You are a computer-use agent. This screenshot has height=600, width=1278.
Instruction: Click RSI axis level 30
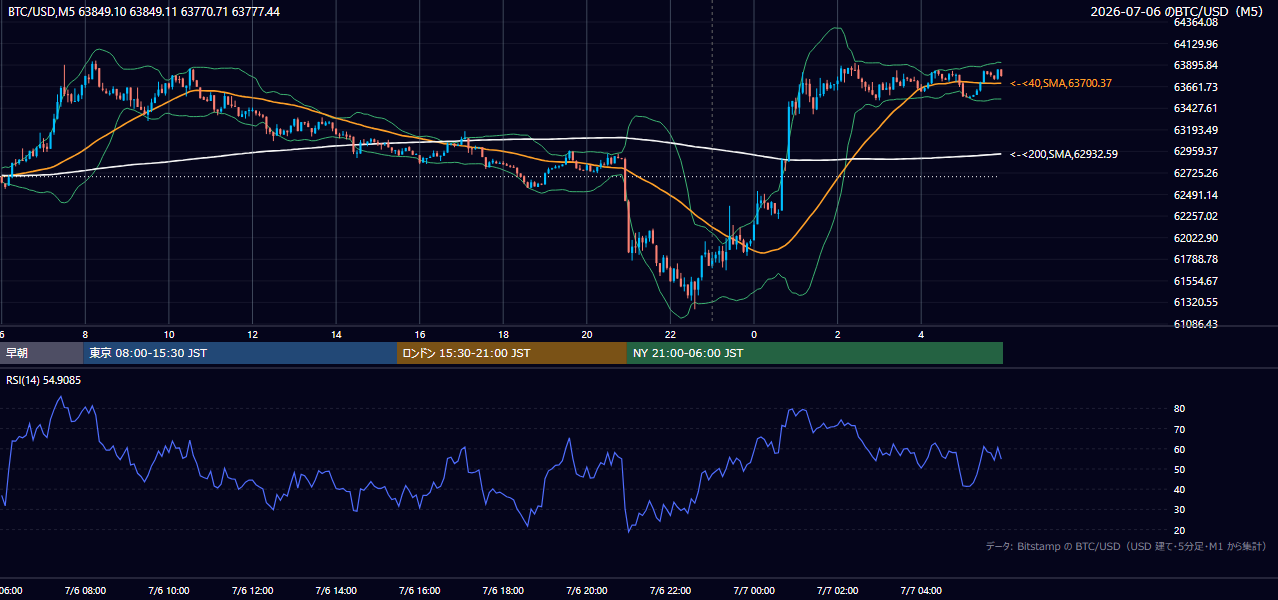pyautogui.click(x=1179, y=510)
